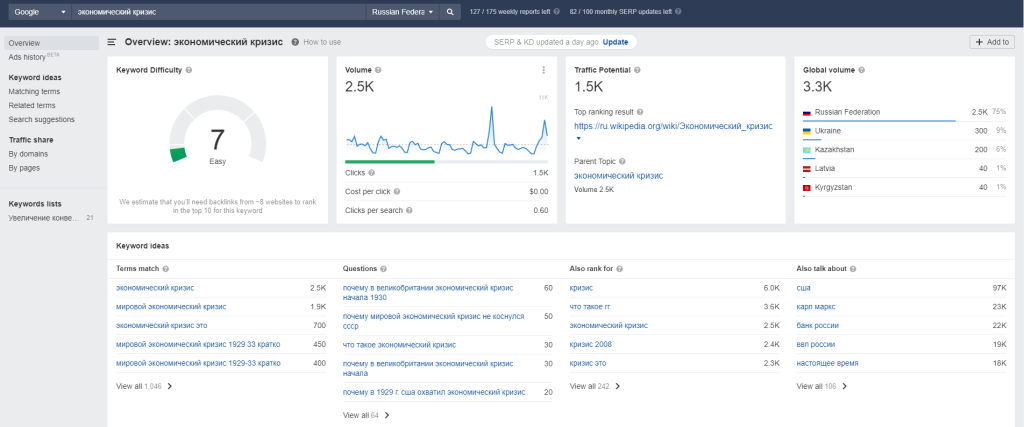1024x427 pixels.
Task: Open мировой экономический кризис keyword link
Action: (x=171, y=306)
